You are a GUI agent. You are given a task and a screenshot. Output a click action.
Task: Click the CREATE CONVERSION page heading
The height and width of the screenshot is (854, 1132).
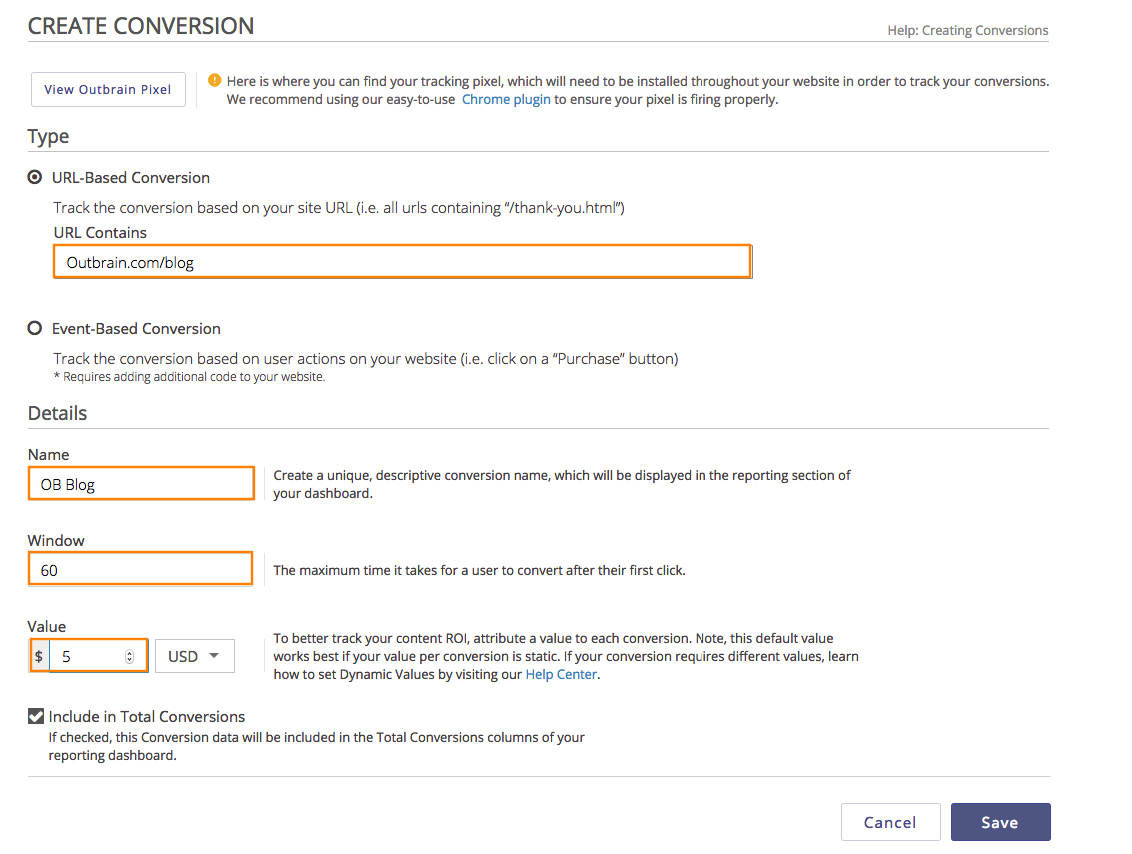pyautogui.click(x=141, y=26)
